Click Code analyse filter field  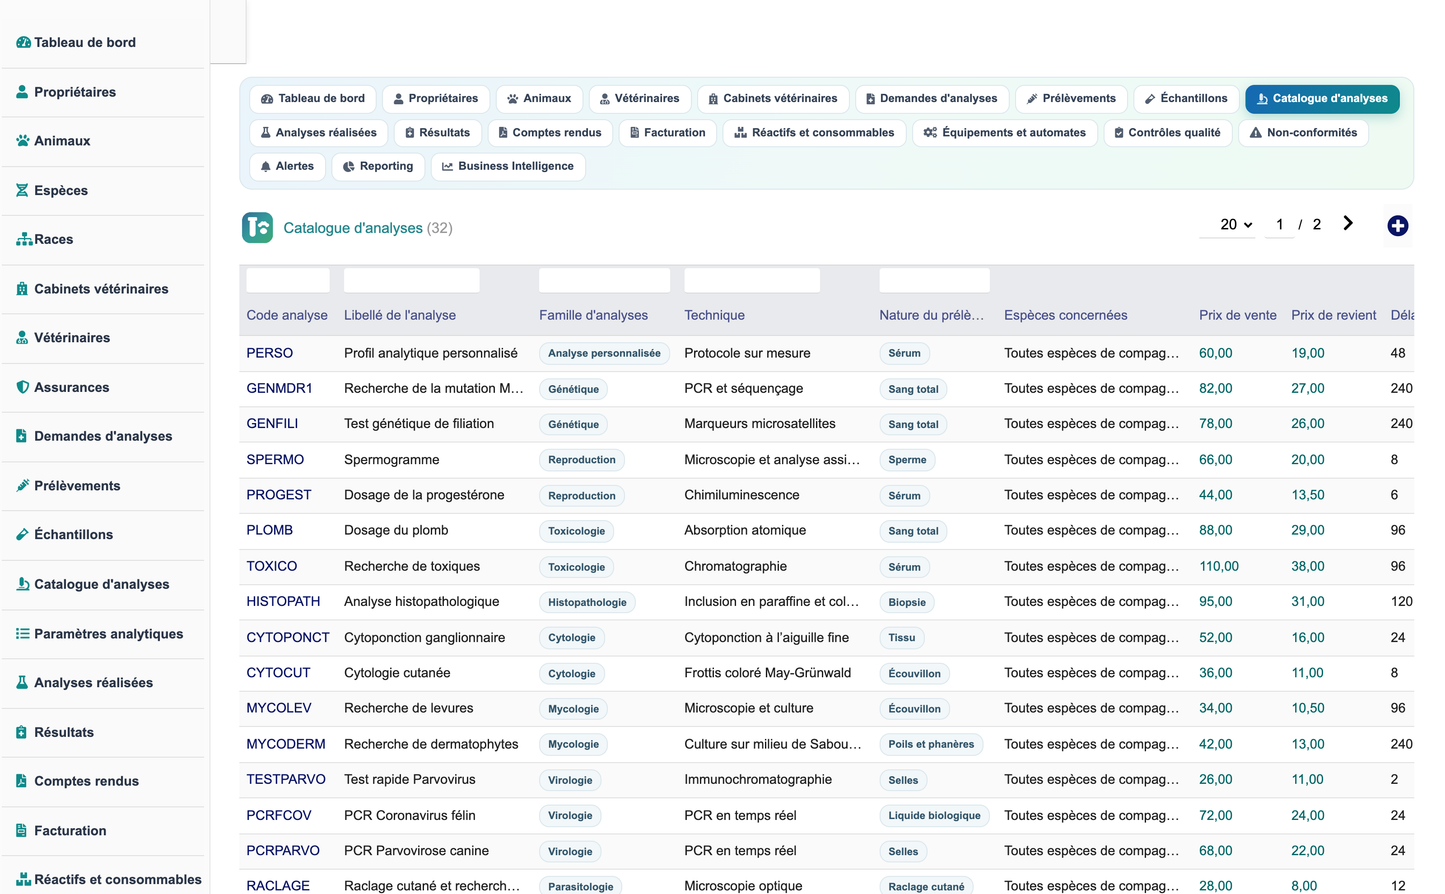click(288, 280)
